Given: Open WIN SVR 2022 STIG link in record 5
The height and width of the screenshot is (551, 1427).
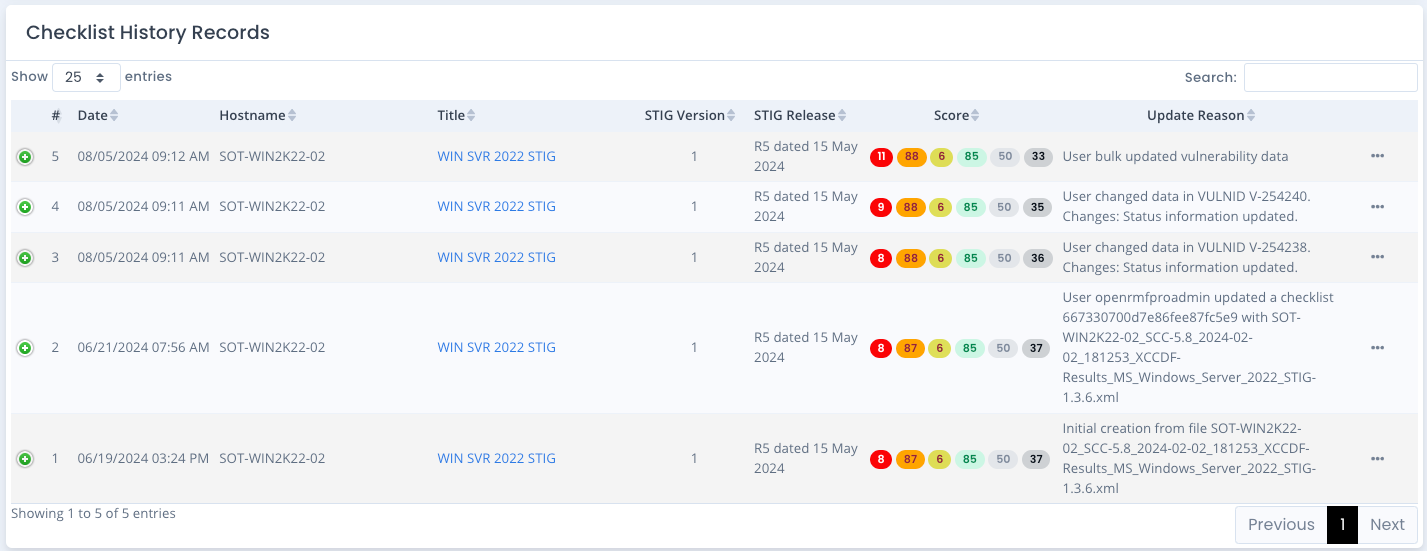Looking at the screenshot, I should 496,156.
